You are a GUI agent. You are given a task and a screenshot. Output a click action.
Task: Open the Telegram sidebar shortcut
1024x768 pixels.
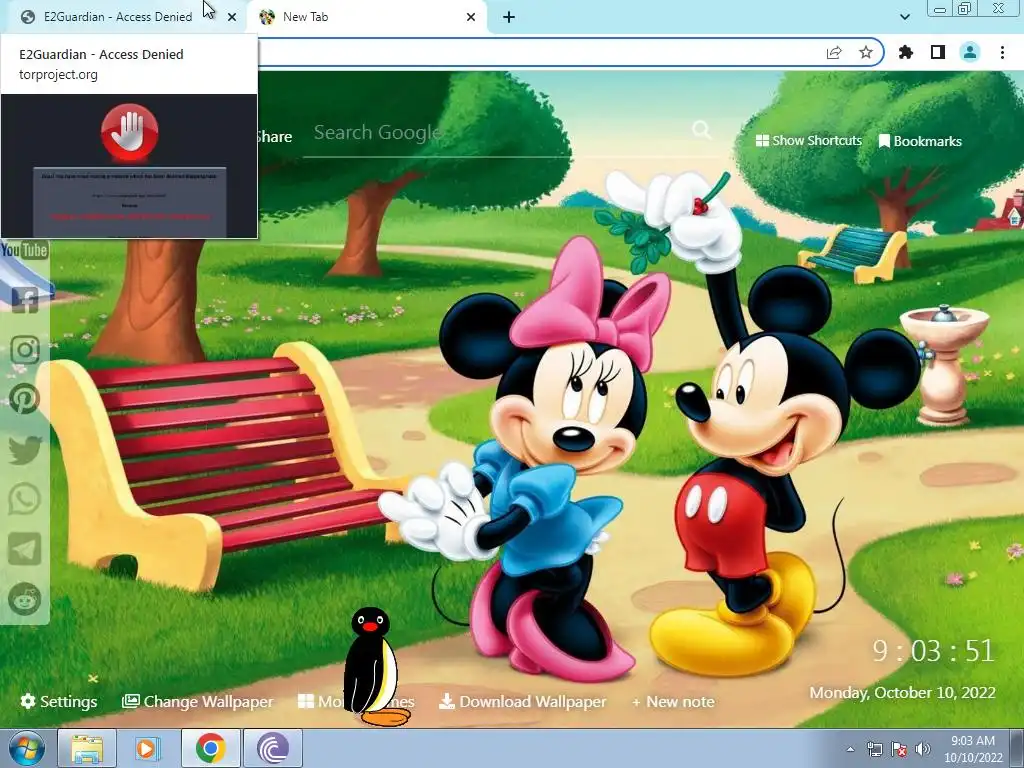tap(25, 549)
